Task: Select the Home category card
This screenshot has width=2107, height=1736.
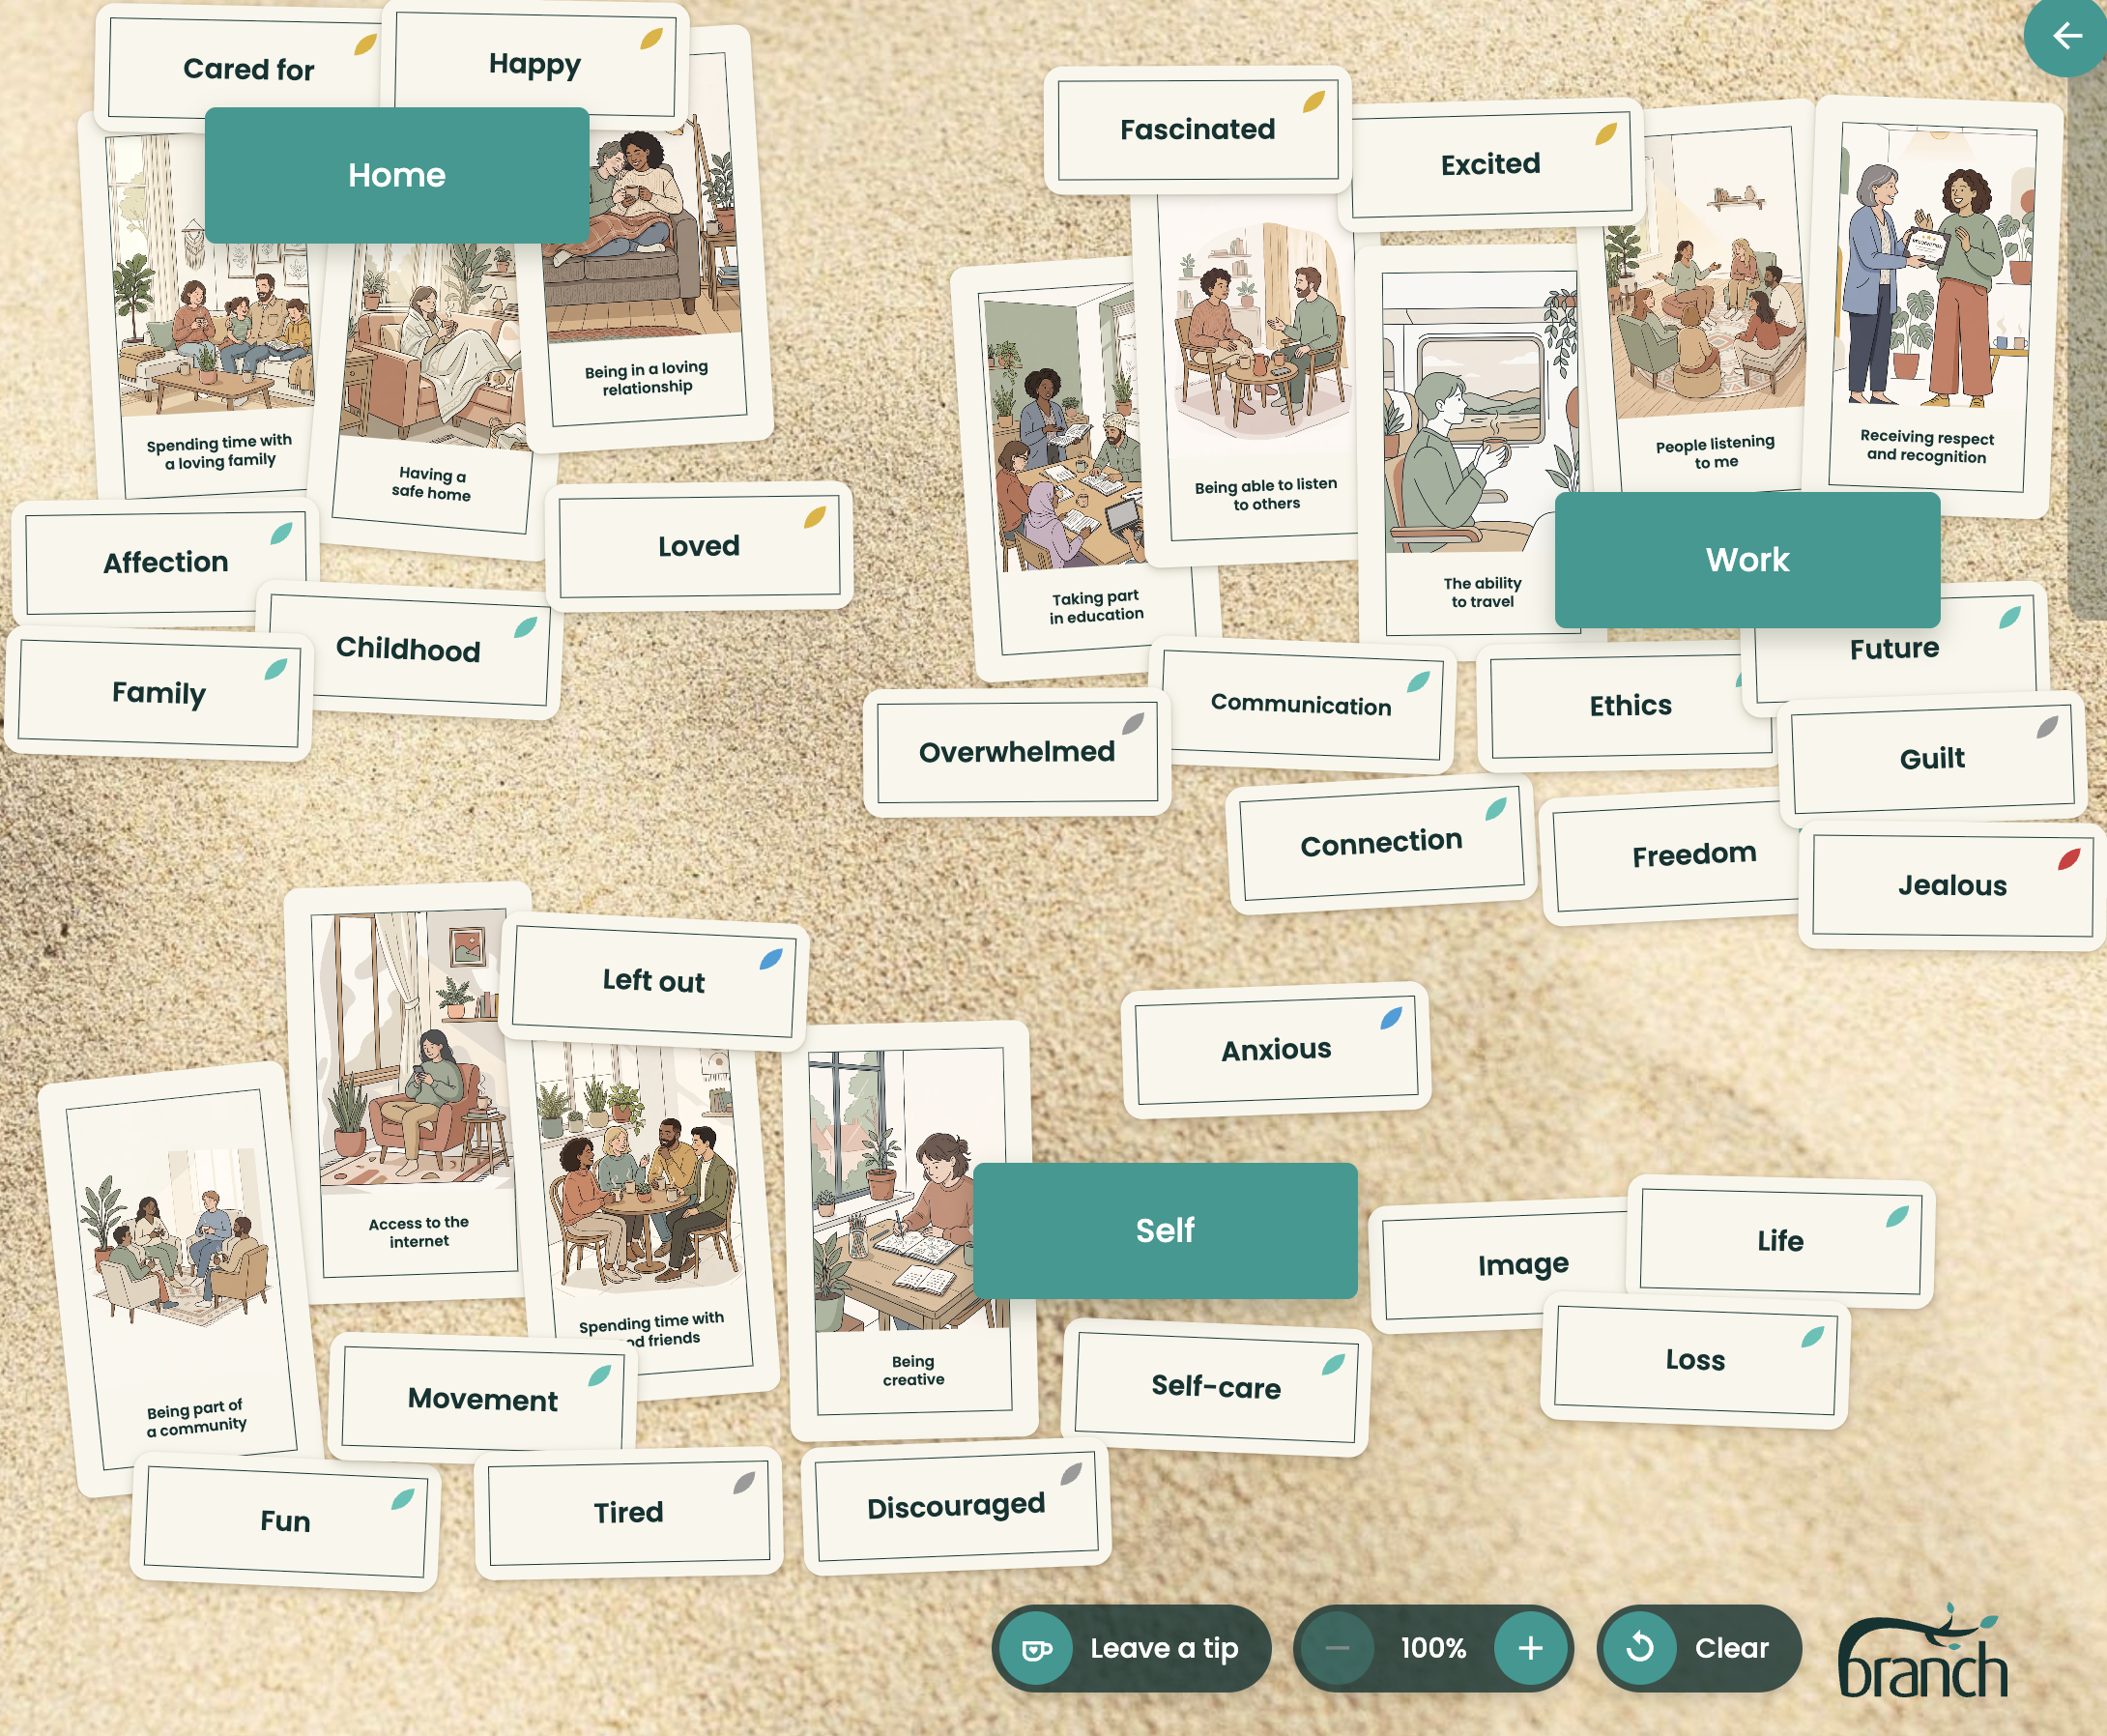Action: [x=397, y=175]
